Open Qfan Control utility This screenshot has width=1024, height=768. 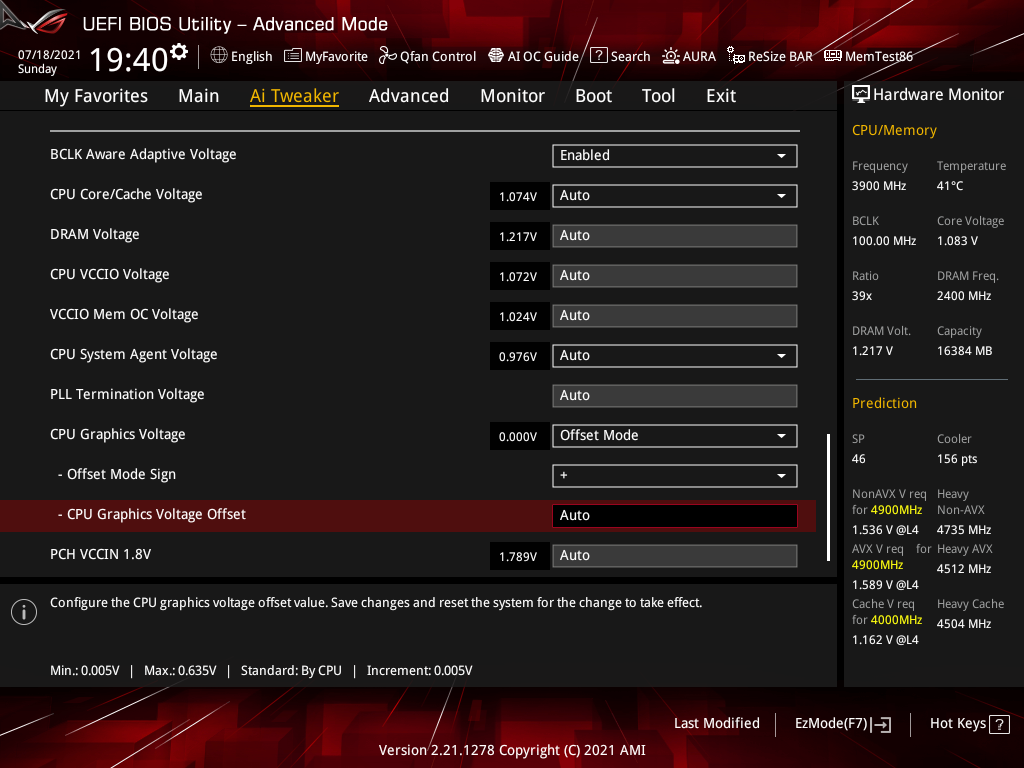[x=427, y=56]
